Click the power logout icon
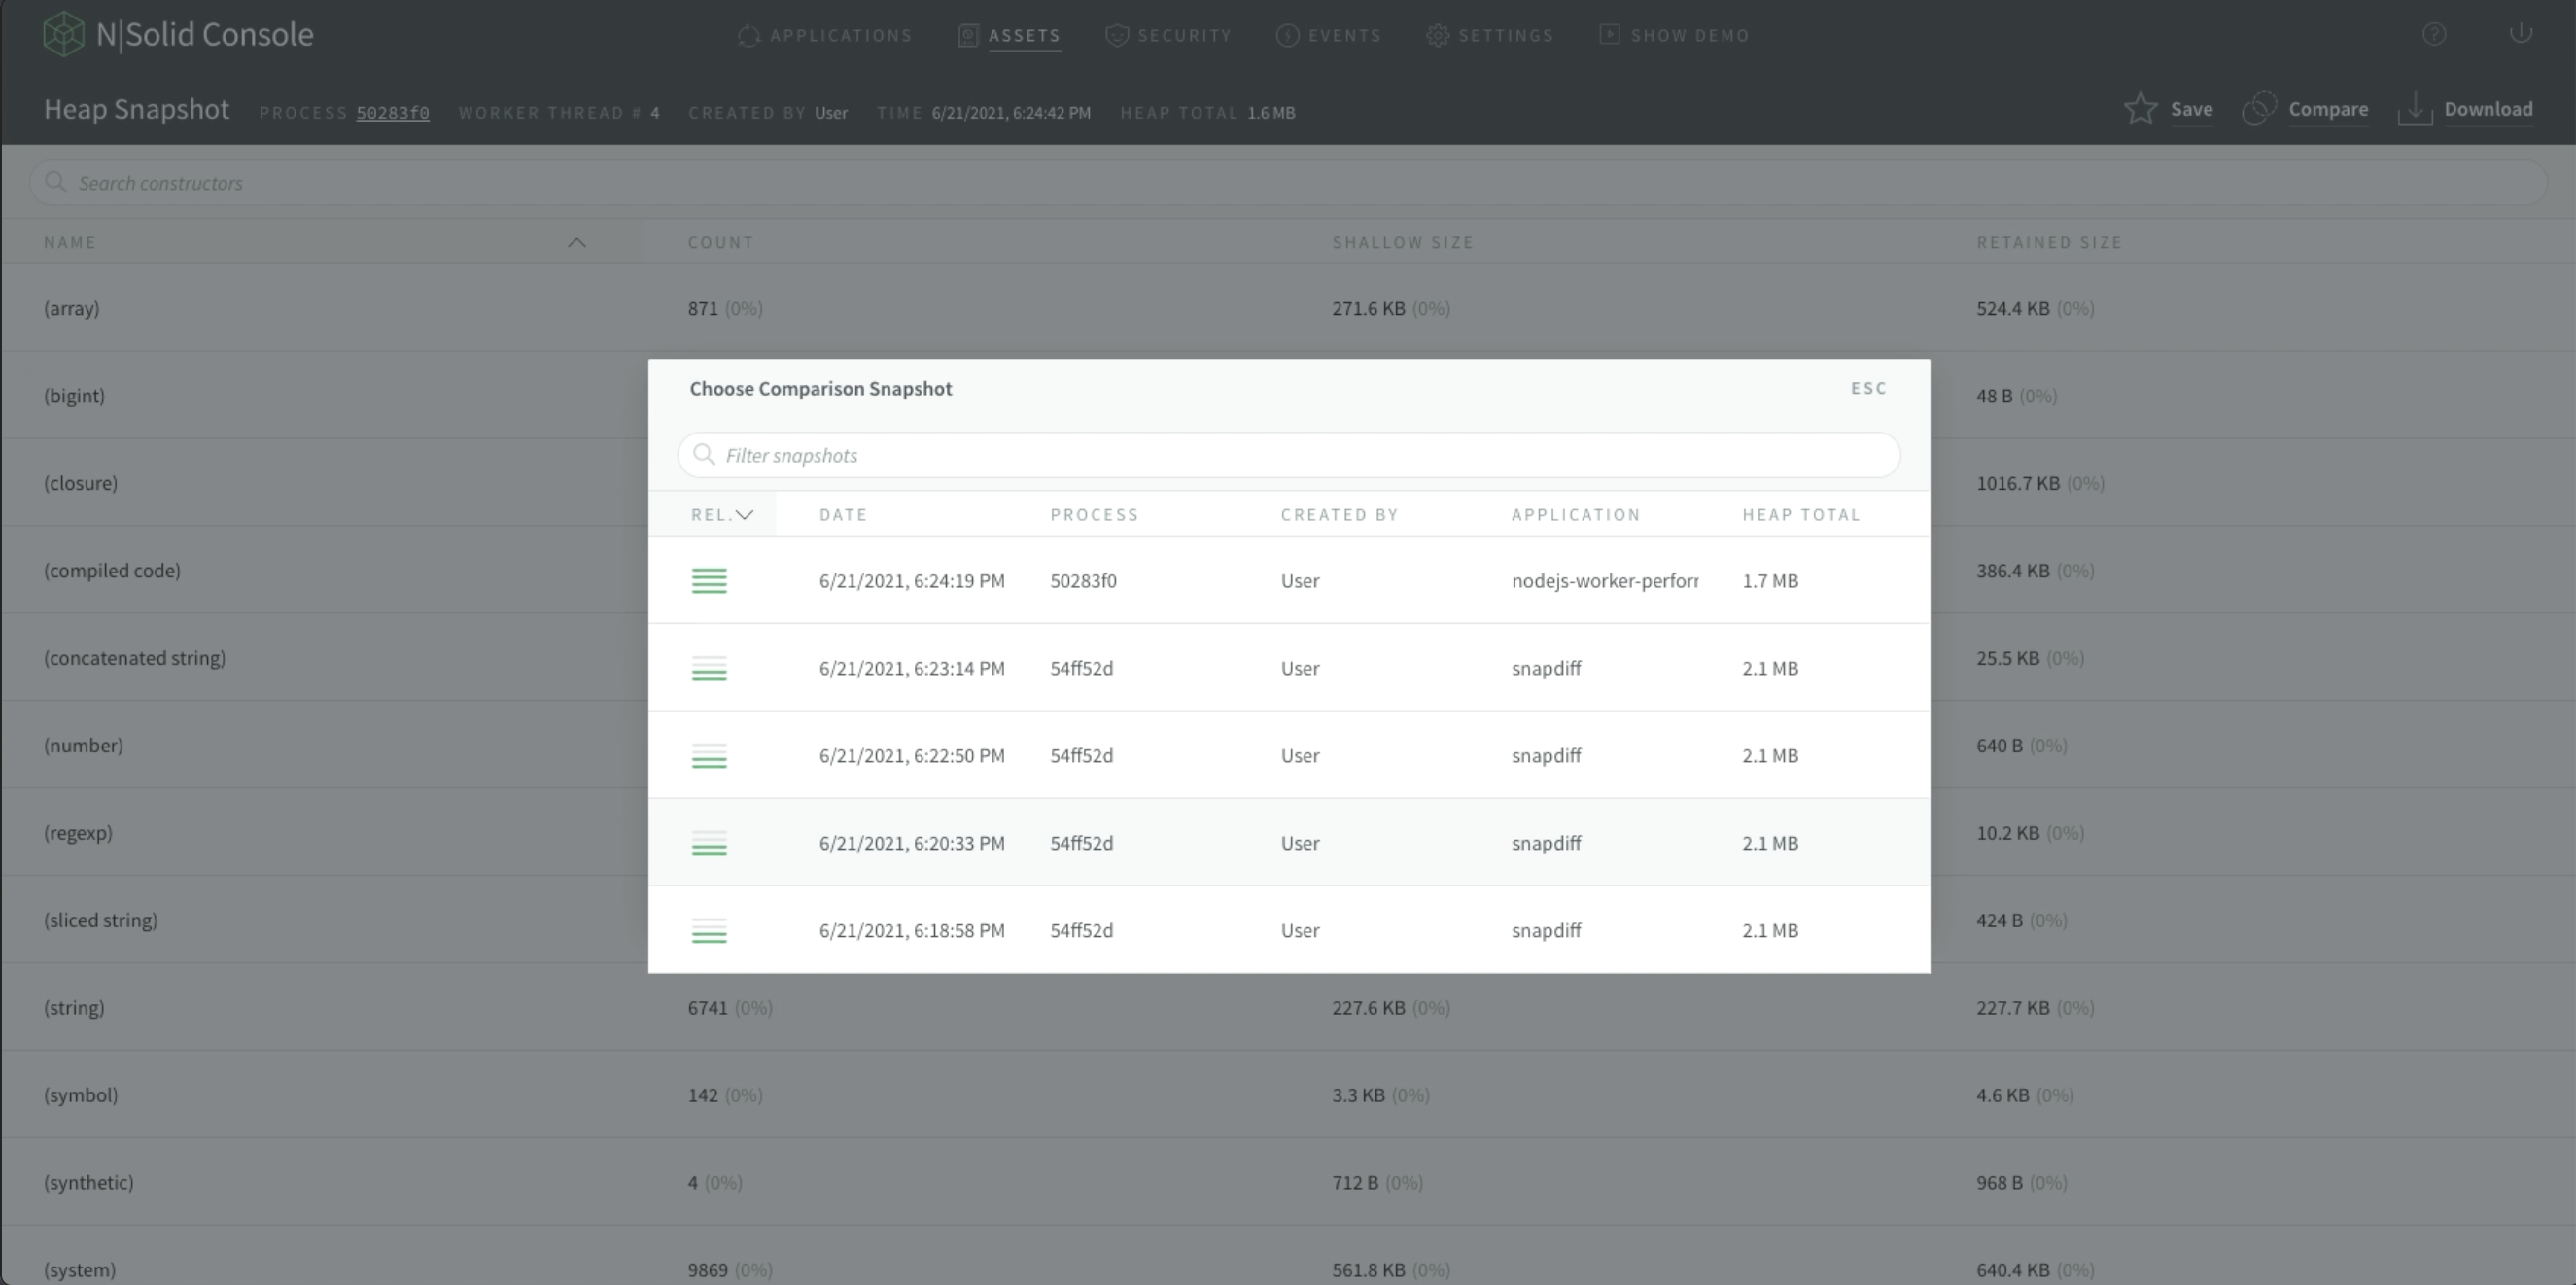2576x1285 pixels. coord(2520,34)
